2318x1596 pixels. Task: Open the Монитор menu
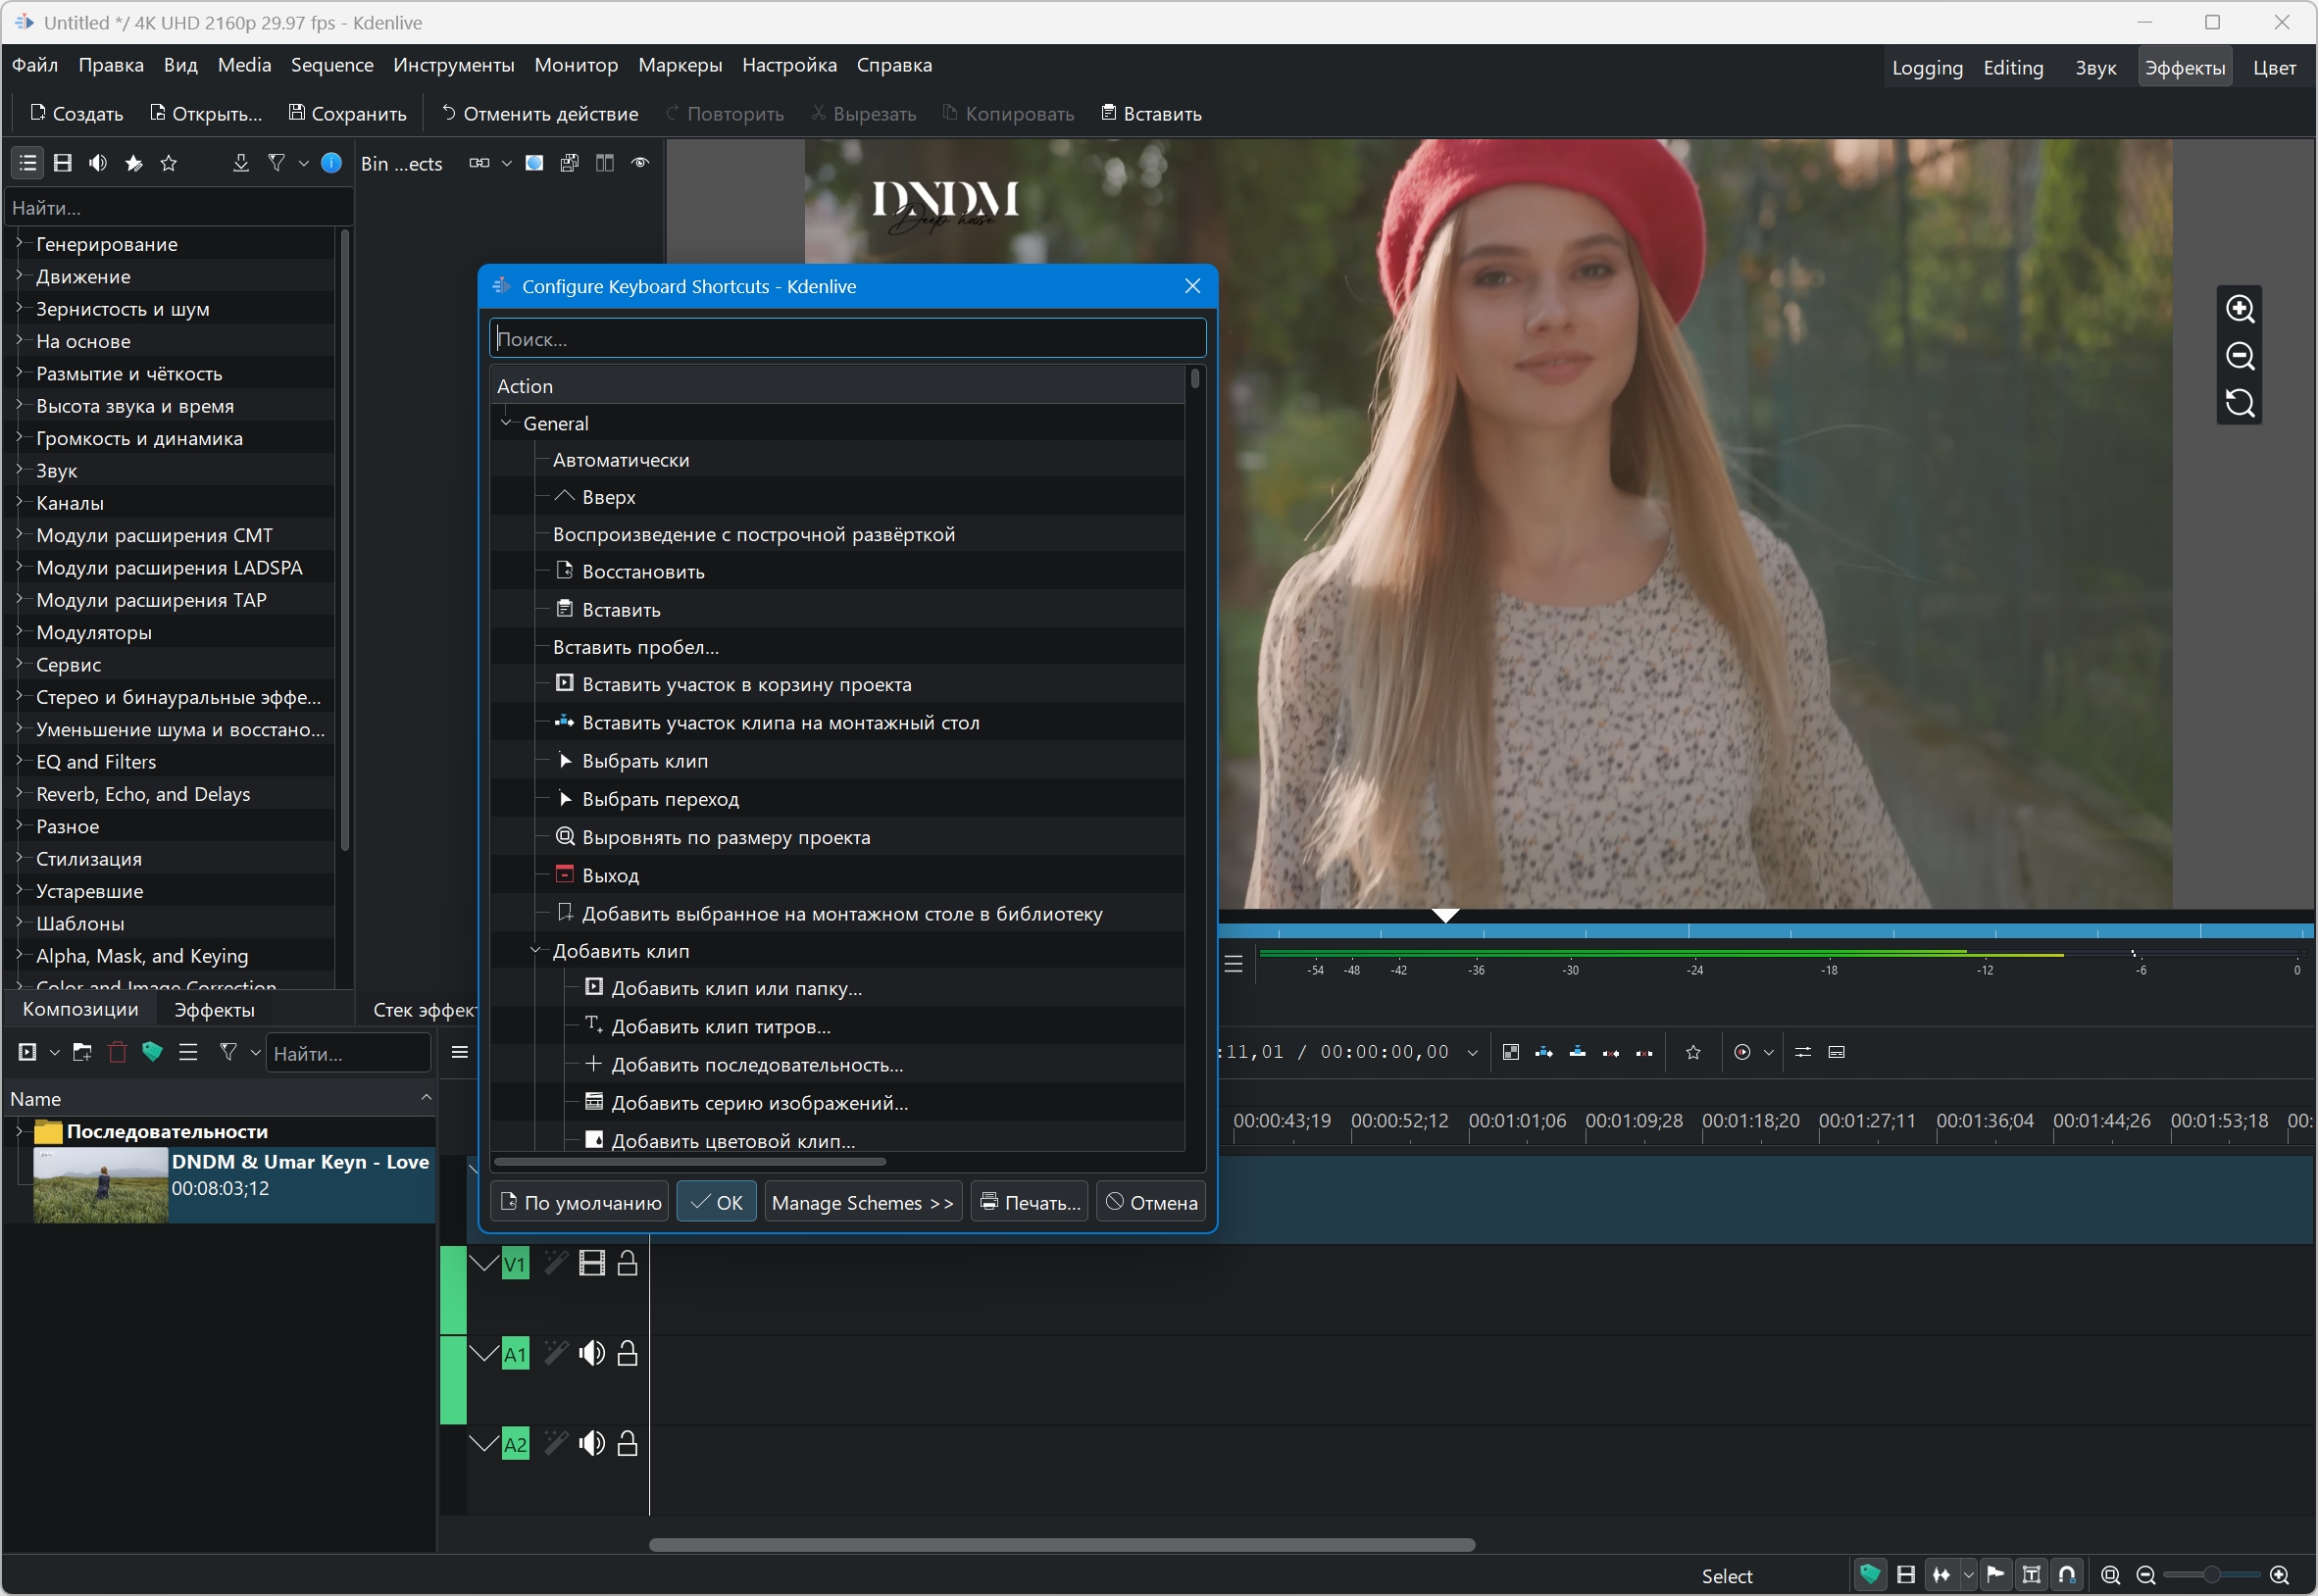(x=576, y=65)
